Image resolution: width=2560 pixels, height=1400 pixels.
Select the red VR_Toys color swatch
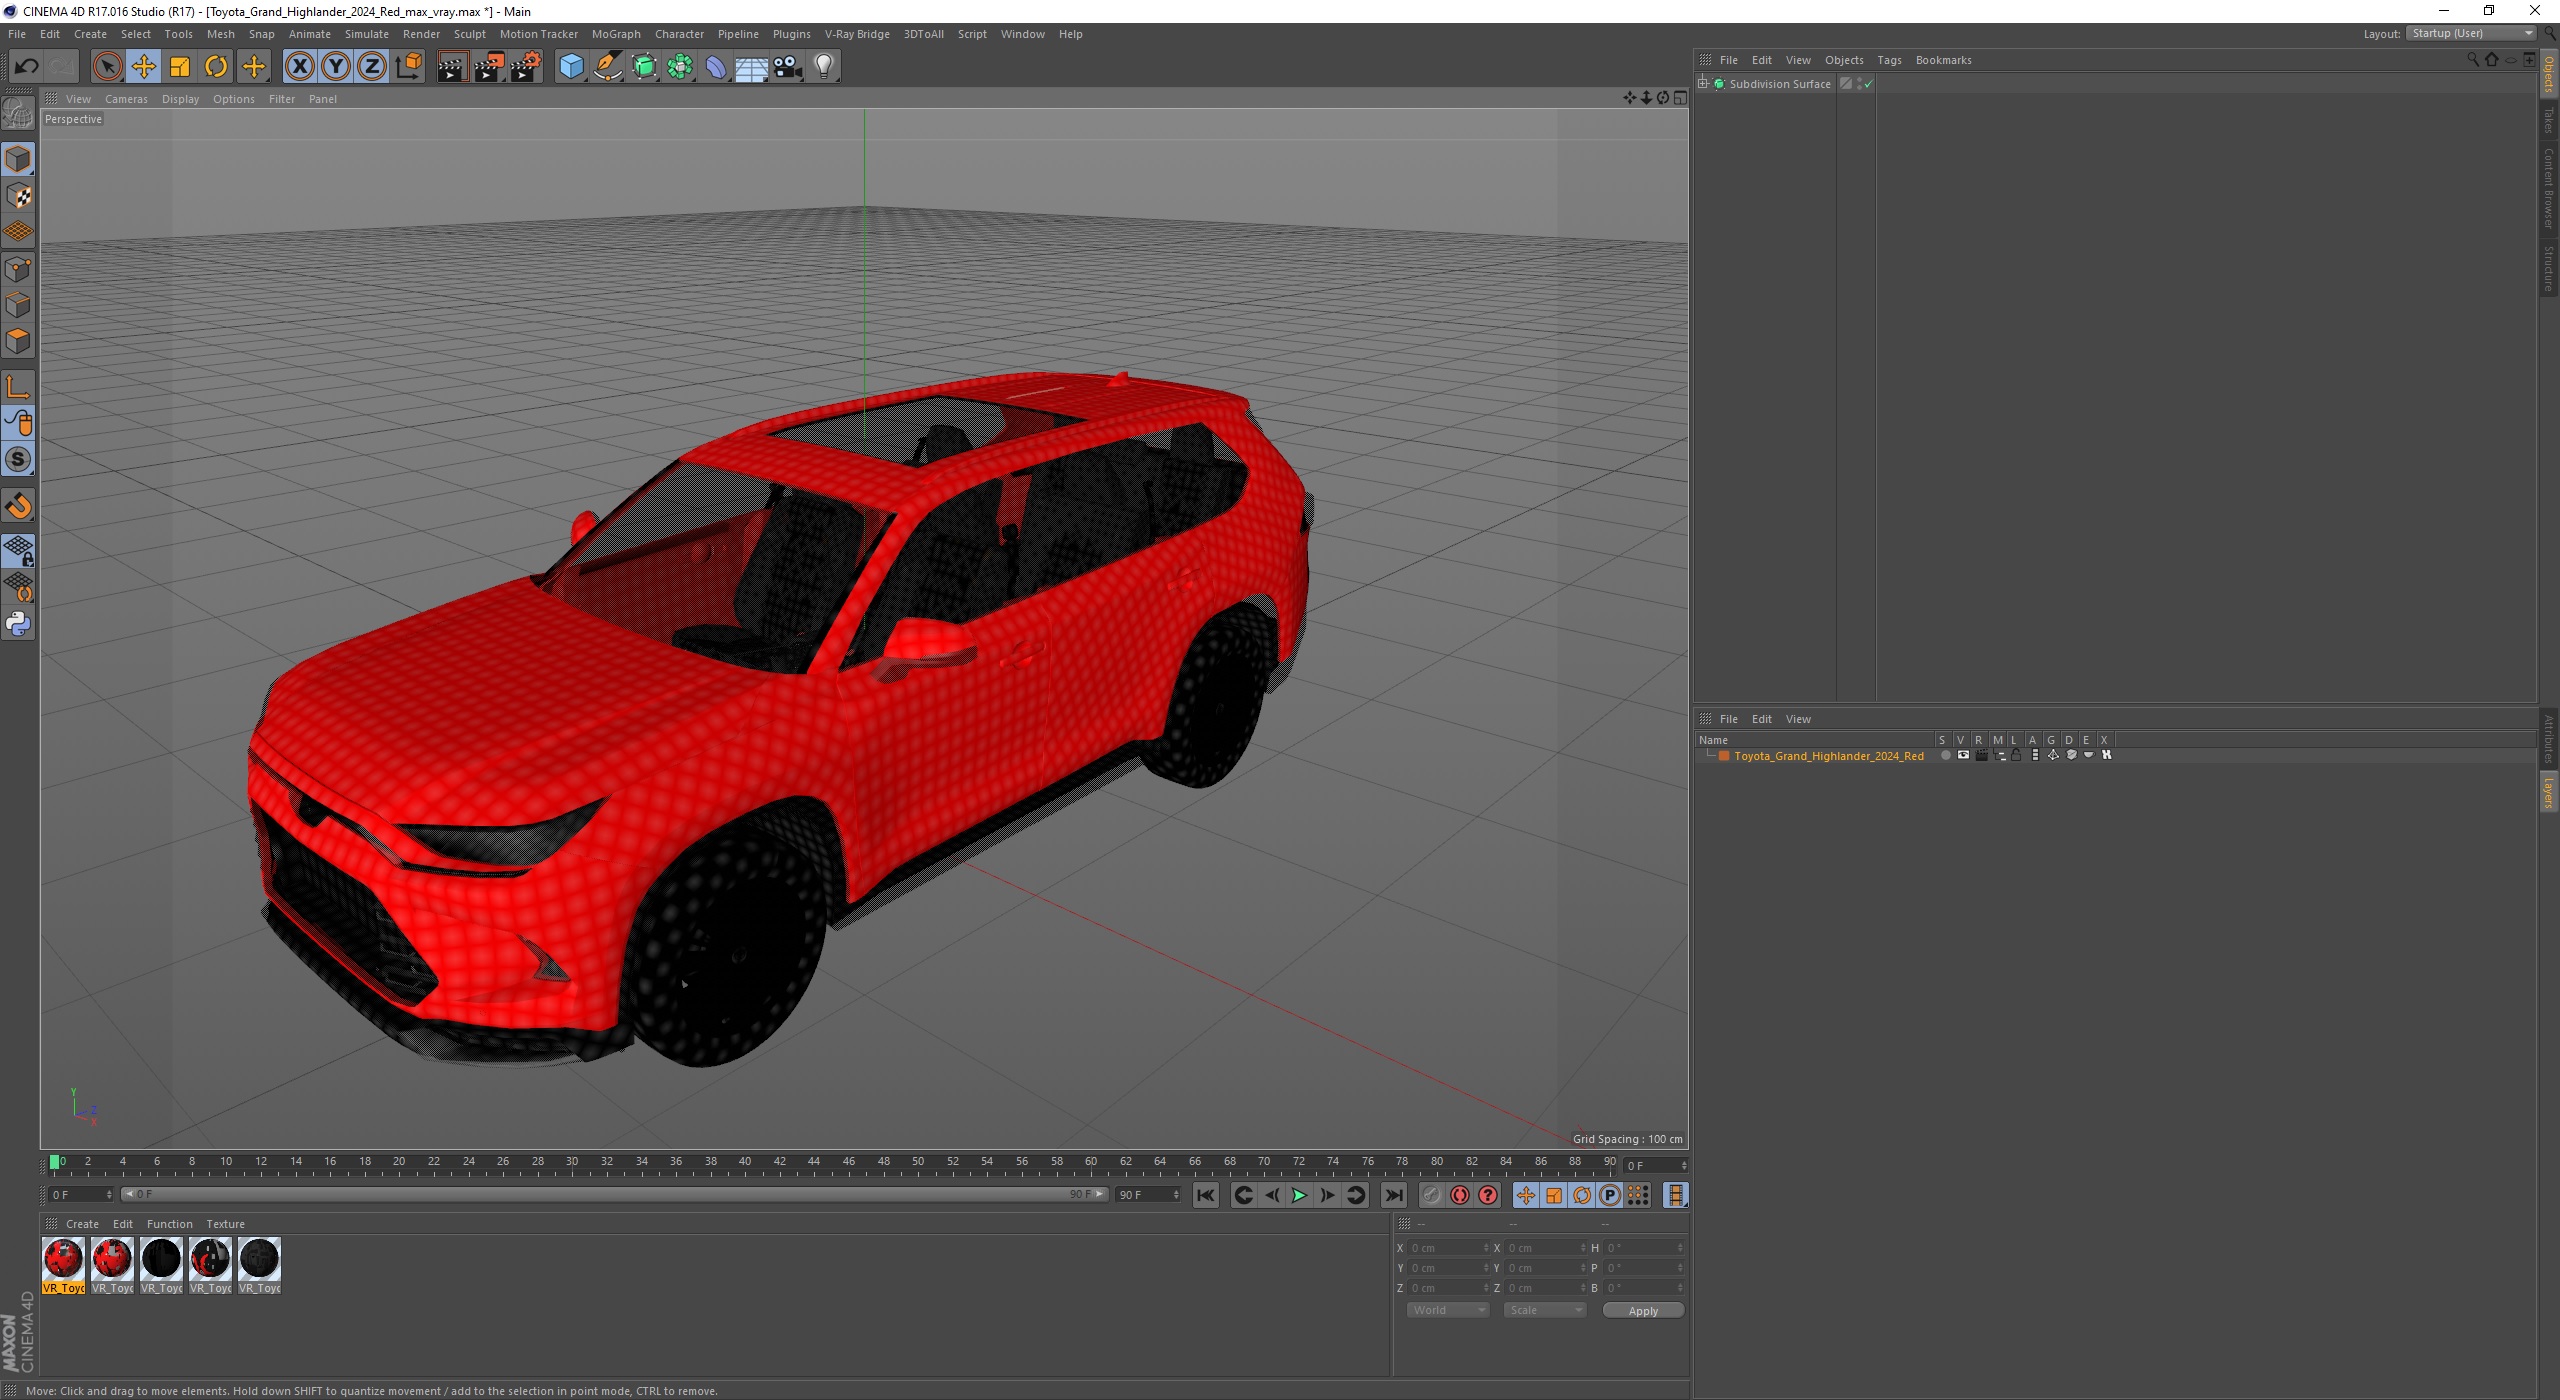point(64,1259)
